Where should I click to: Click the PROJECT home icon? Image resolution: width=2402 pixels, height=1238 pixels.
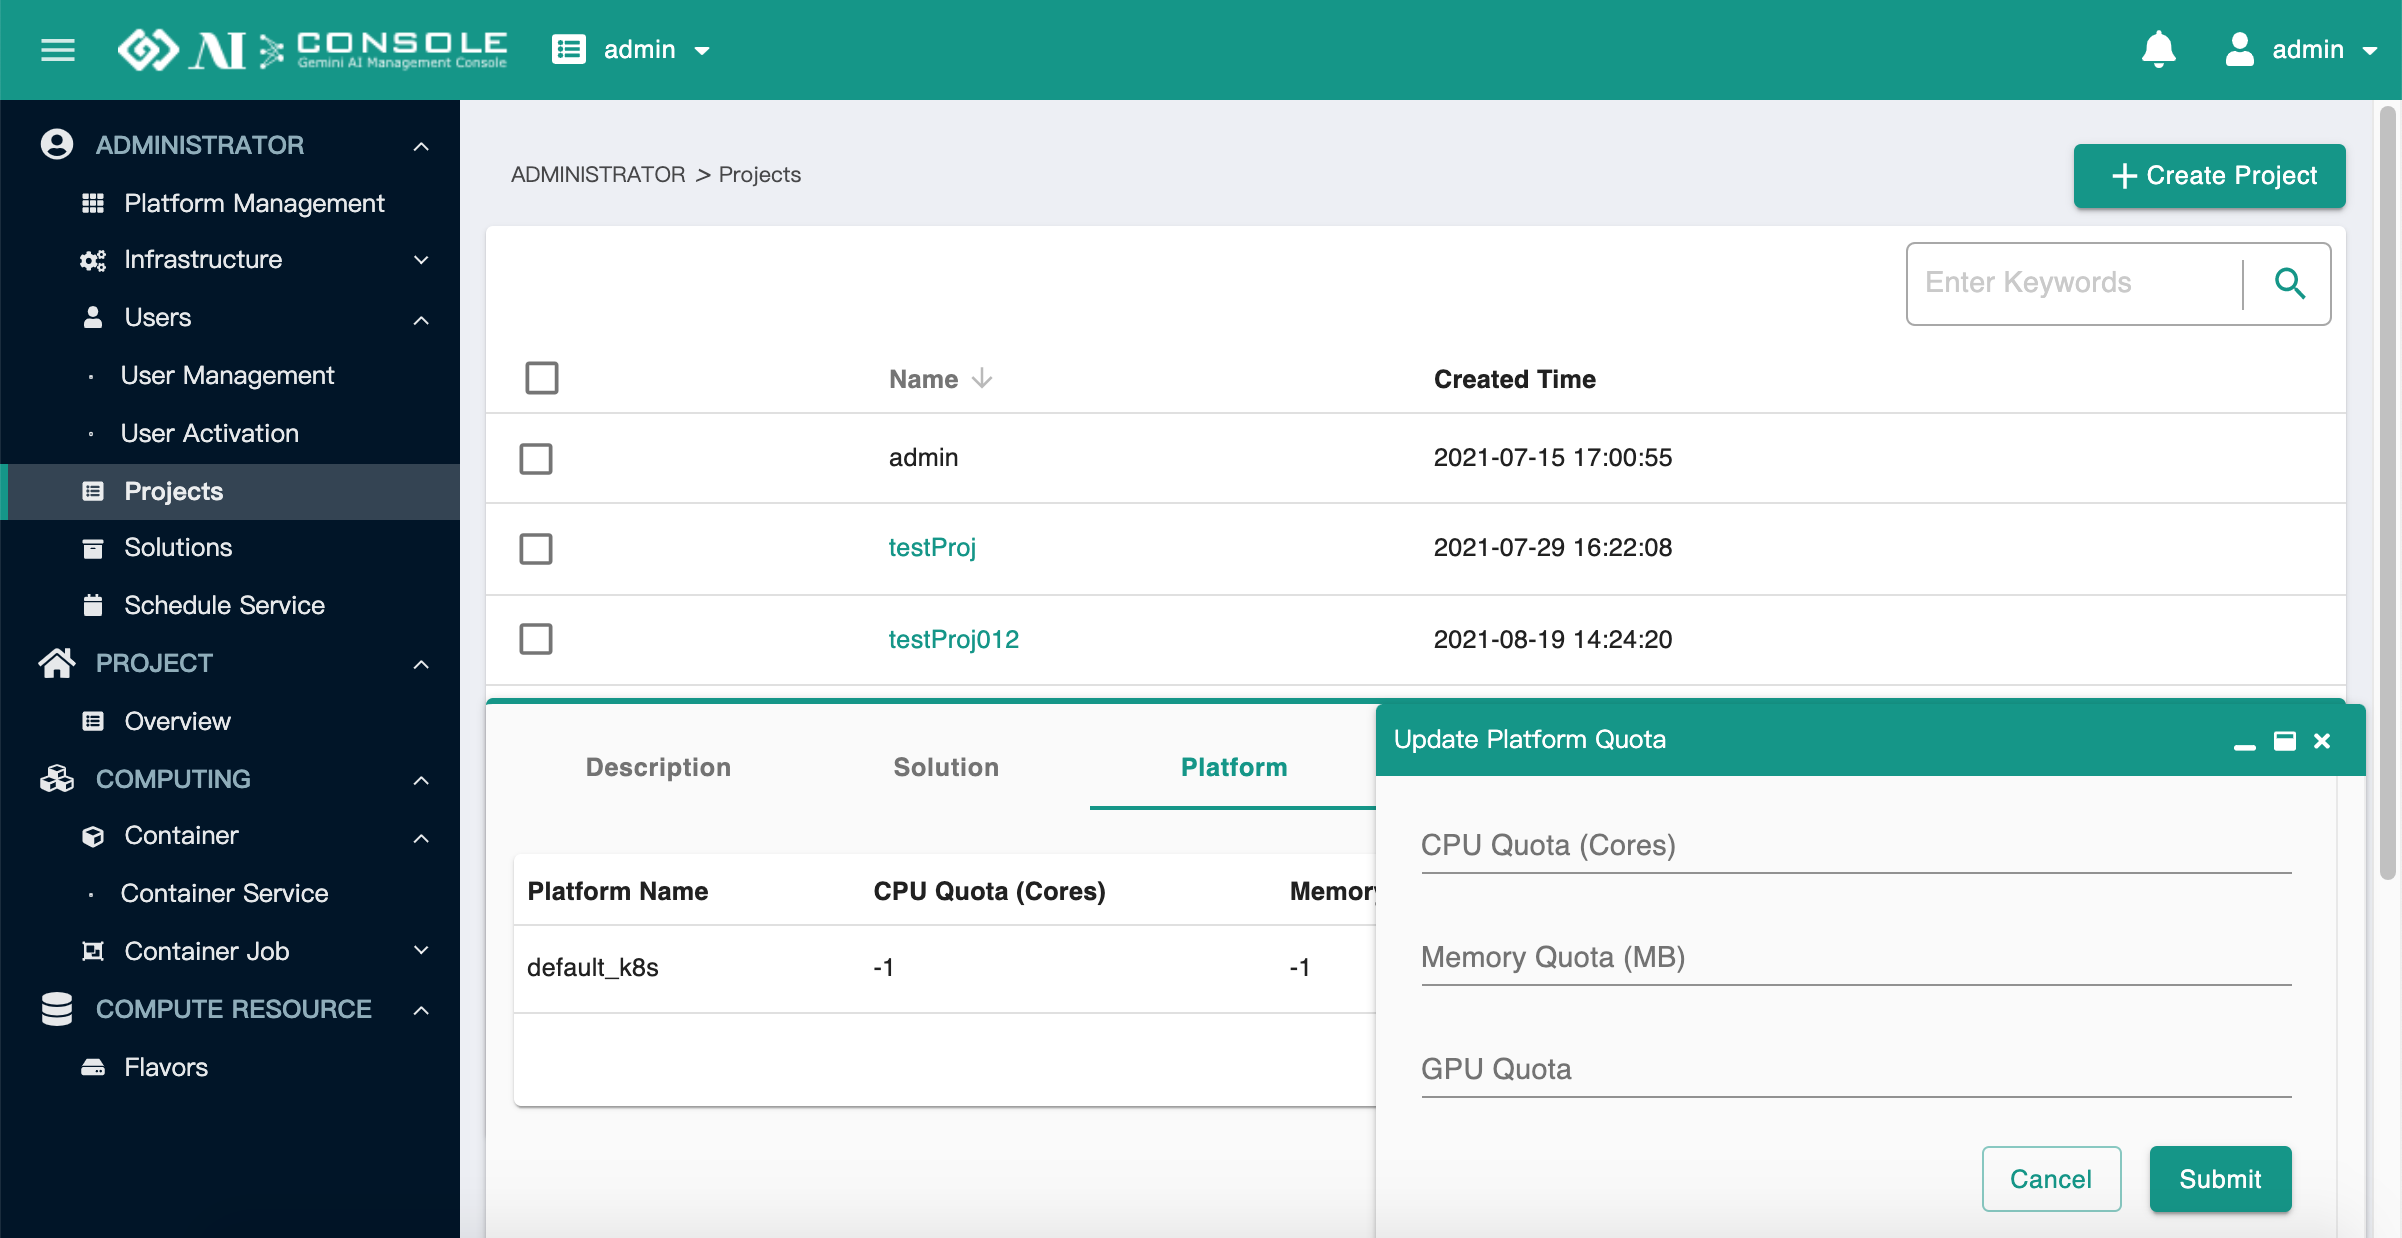(x=57, y=663)
